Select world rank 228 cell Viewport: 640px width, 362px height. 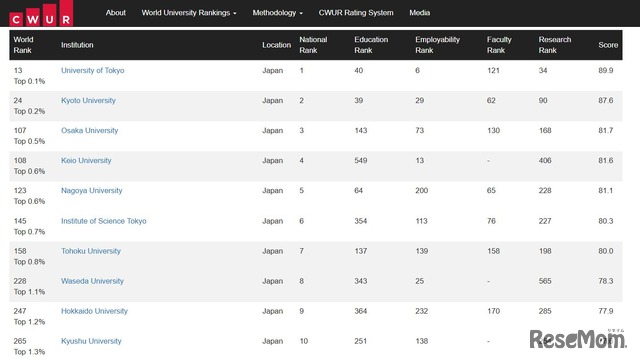point(20,281)
